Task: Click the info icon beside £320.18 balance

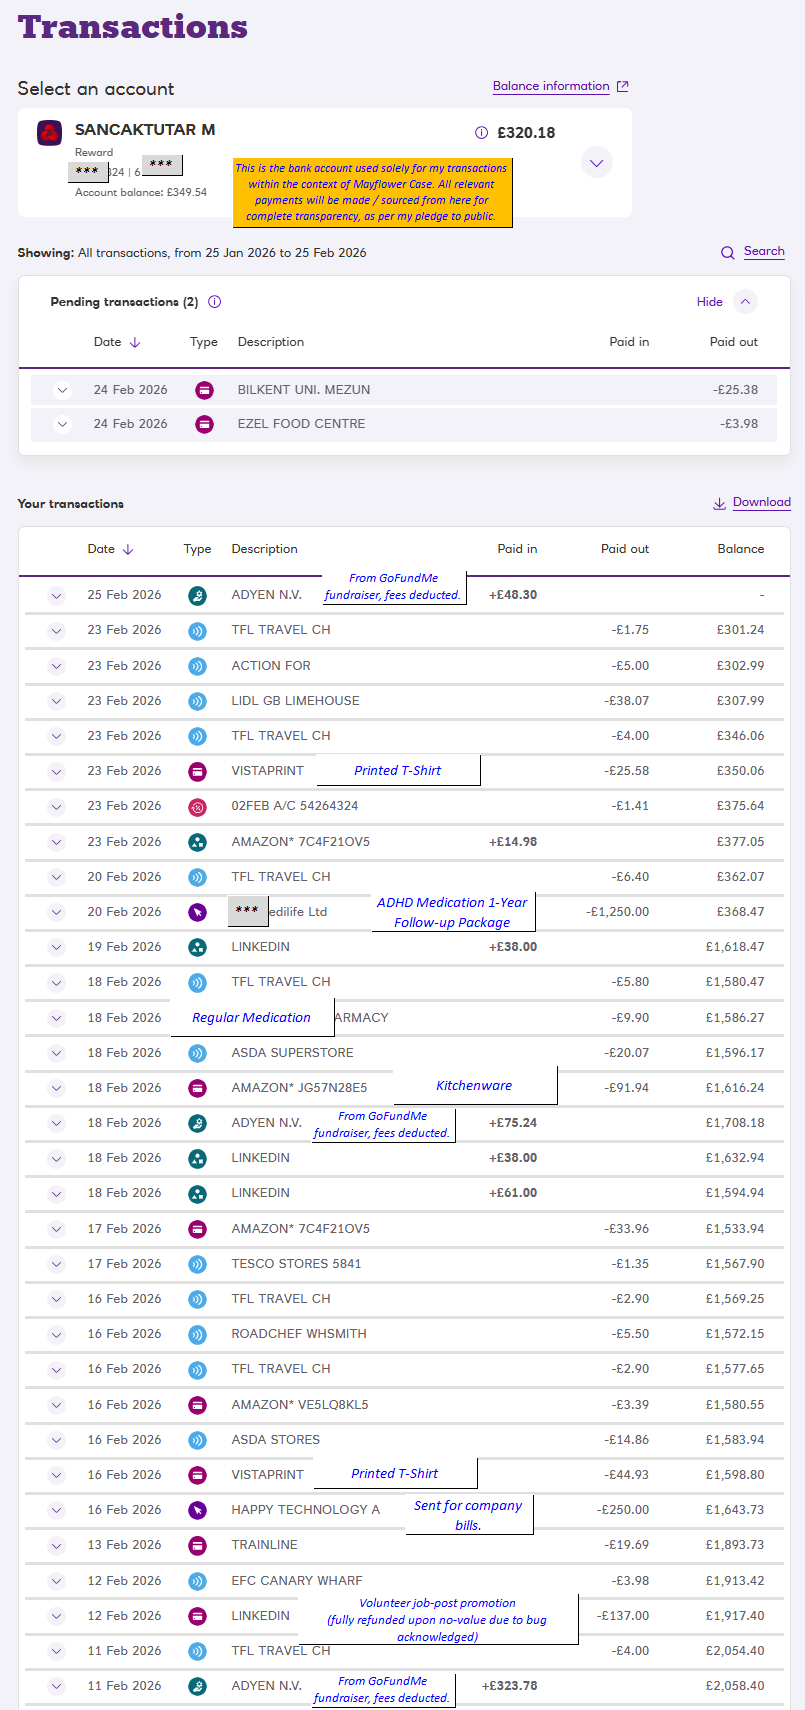Action: (481, 133)
